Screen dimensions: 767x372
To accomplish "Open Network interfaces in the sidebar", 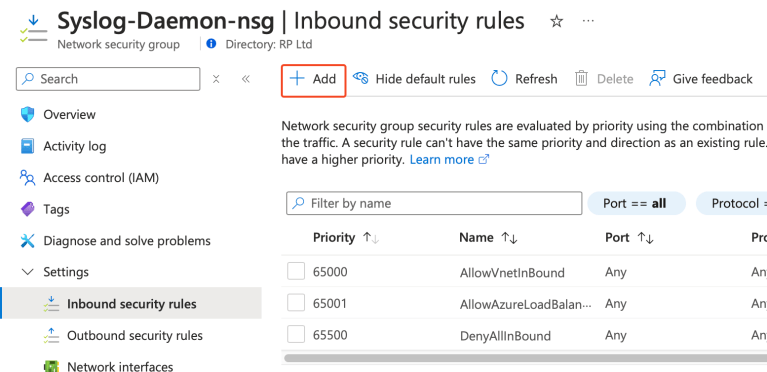I will (120, 367).
